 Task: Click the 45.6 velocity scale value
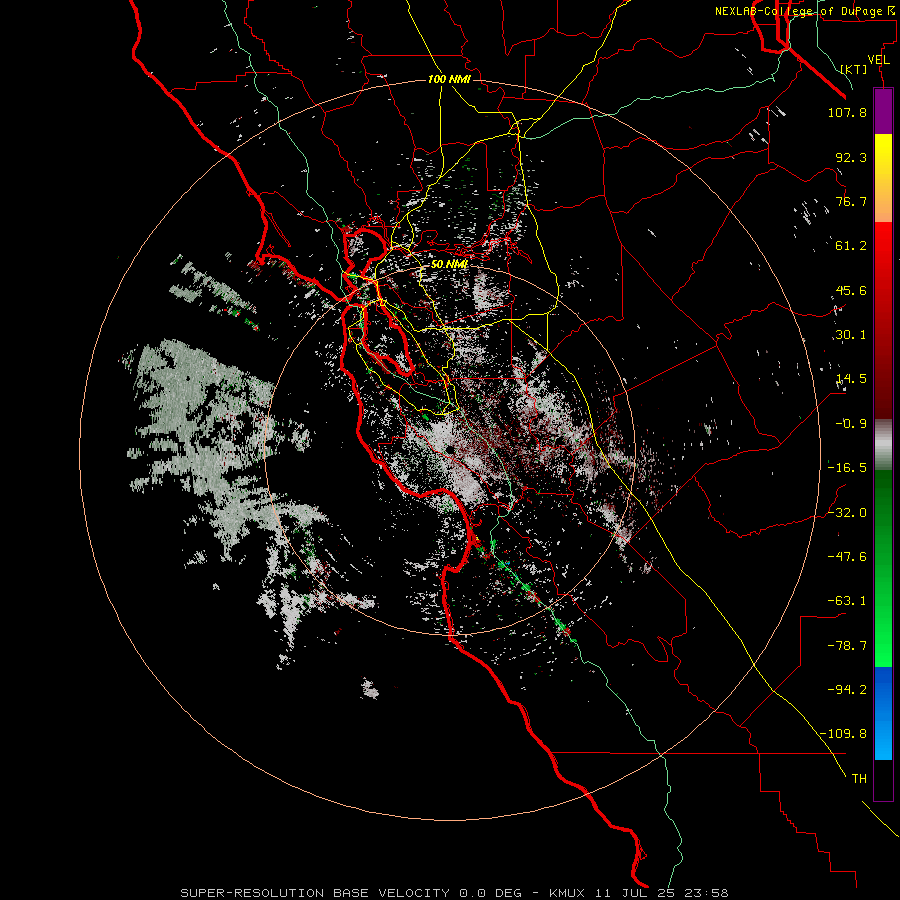[851, 290]
